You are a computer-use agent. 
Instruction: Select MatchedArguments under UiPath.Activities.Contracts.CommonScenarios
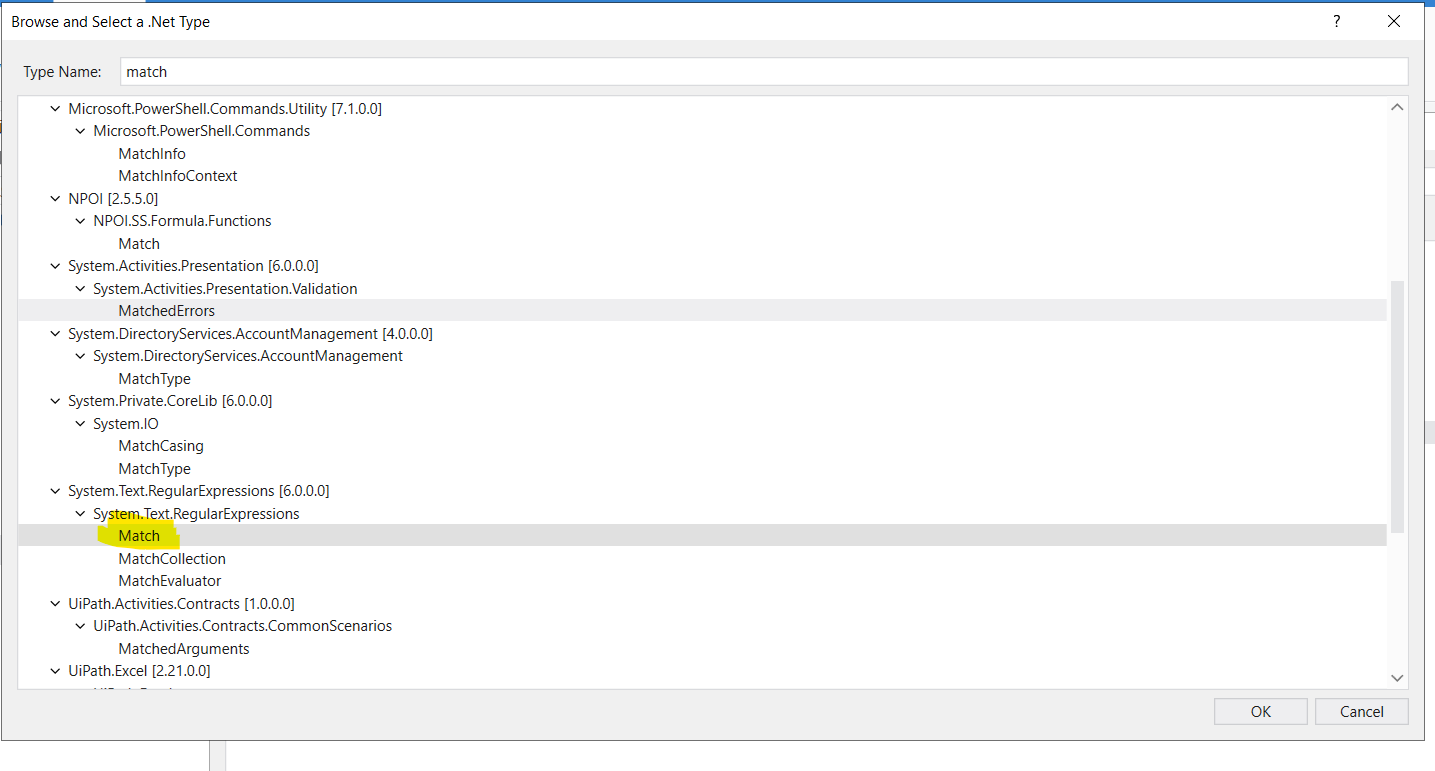183,648
